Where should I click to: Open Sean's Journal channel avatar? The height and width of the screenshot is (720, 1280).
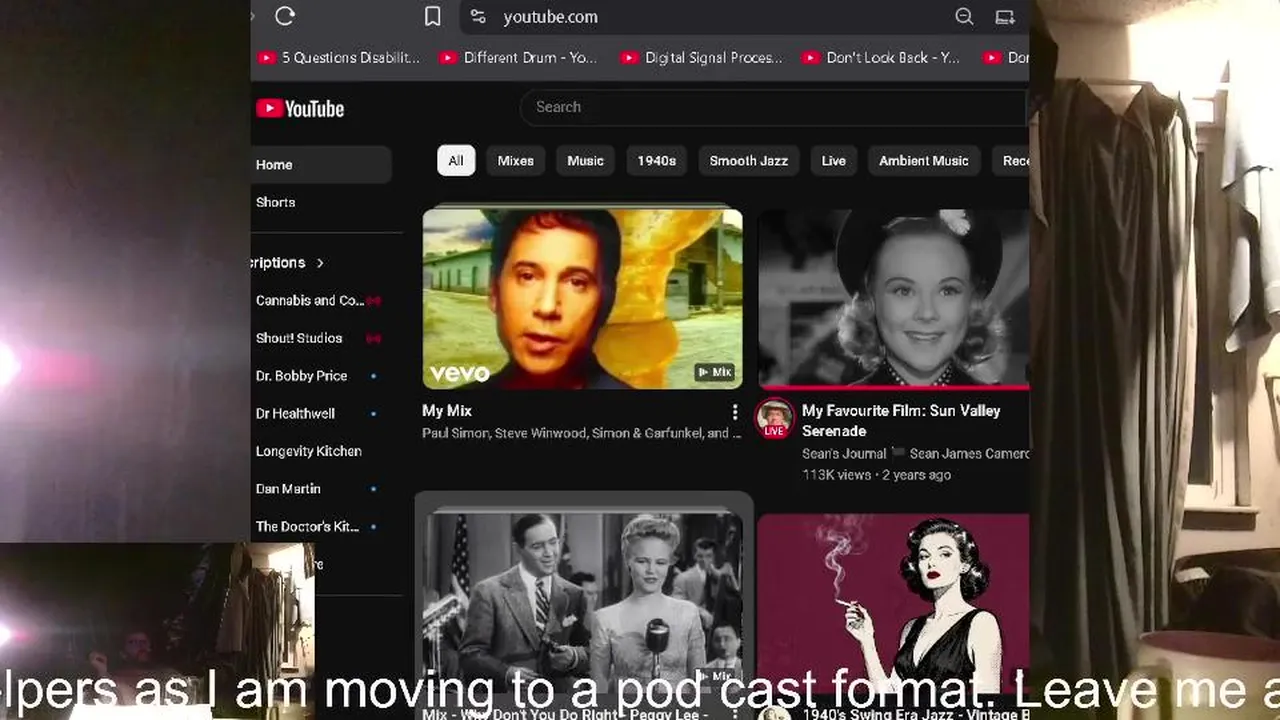coord(774,418)
